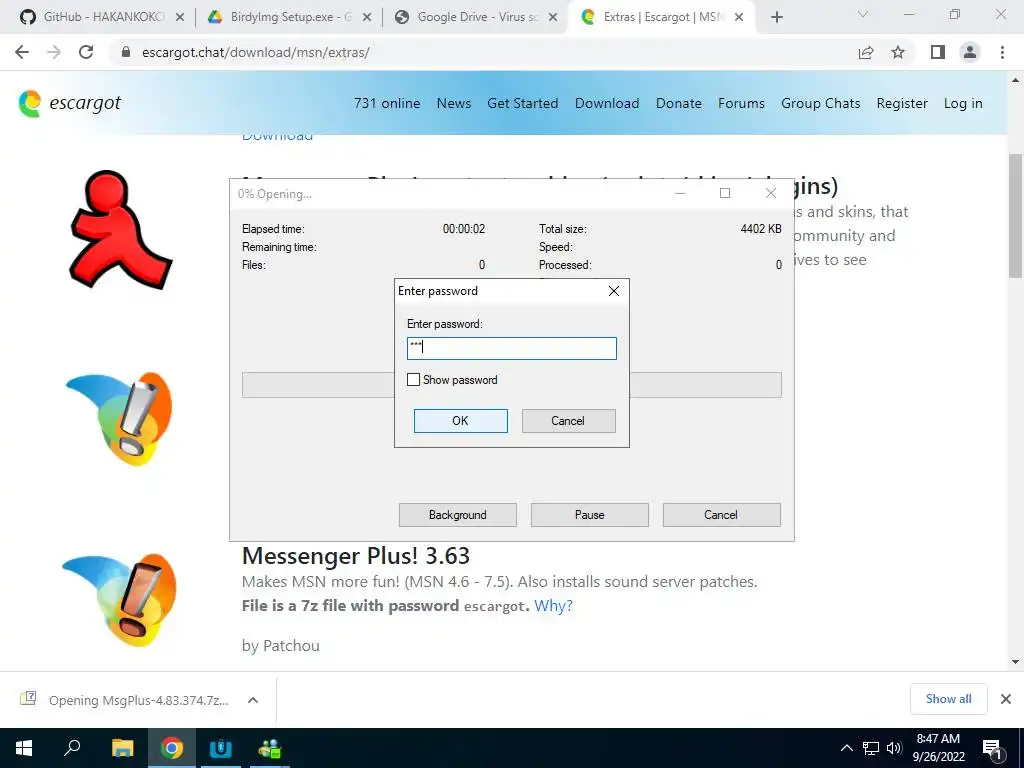
Task: Click the volume tray icon
Action: pyautogui.click(x=894, y=748)
